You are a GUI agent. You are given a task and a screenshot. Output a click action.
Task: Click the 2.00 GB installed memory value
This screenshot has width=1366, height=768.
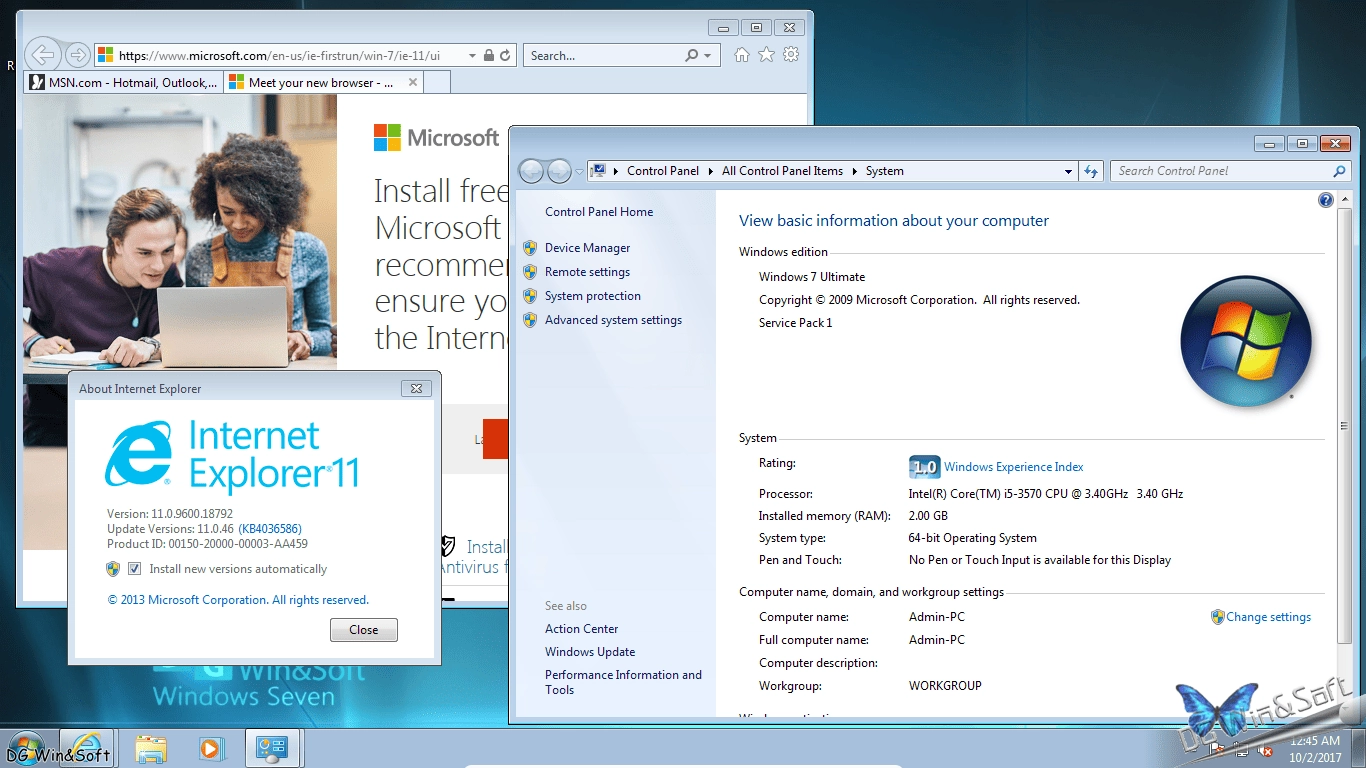[x=928, y=516]
